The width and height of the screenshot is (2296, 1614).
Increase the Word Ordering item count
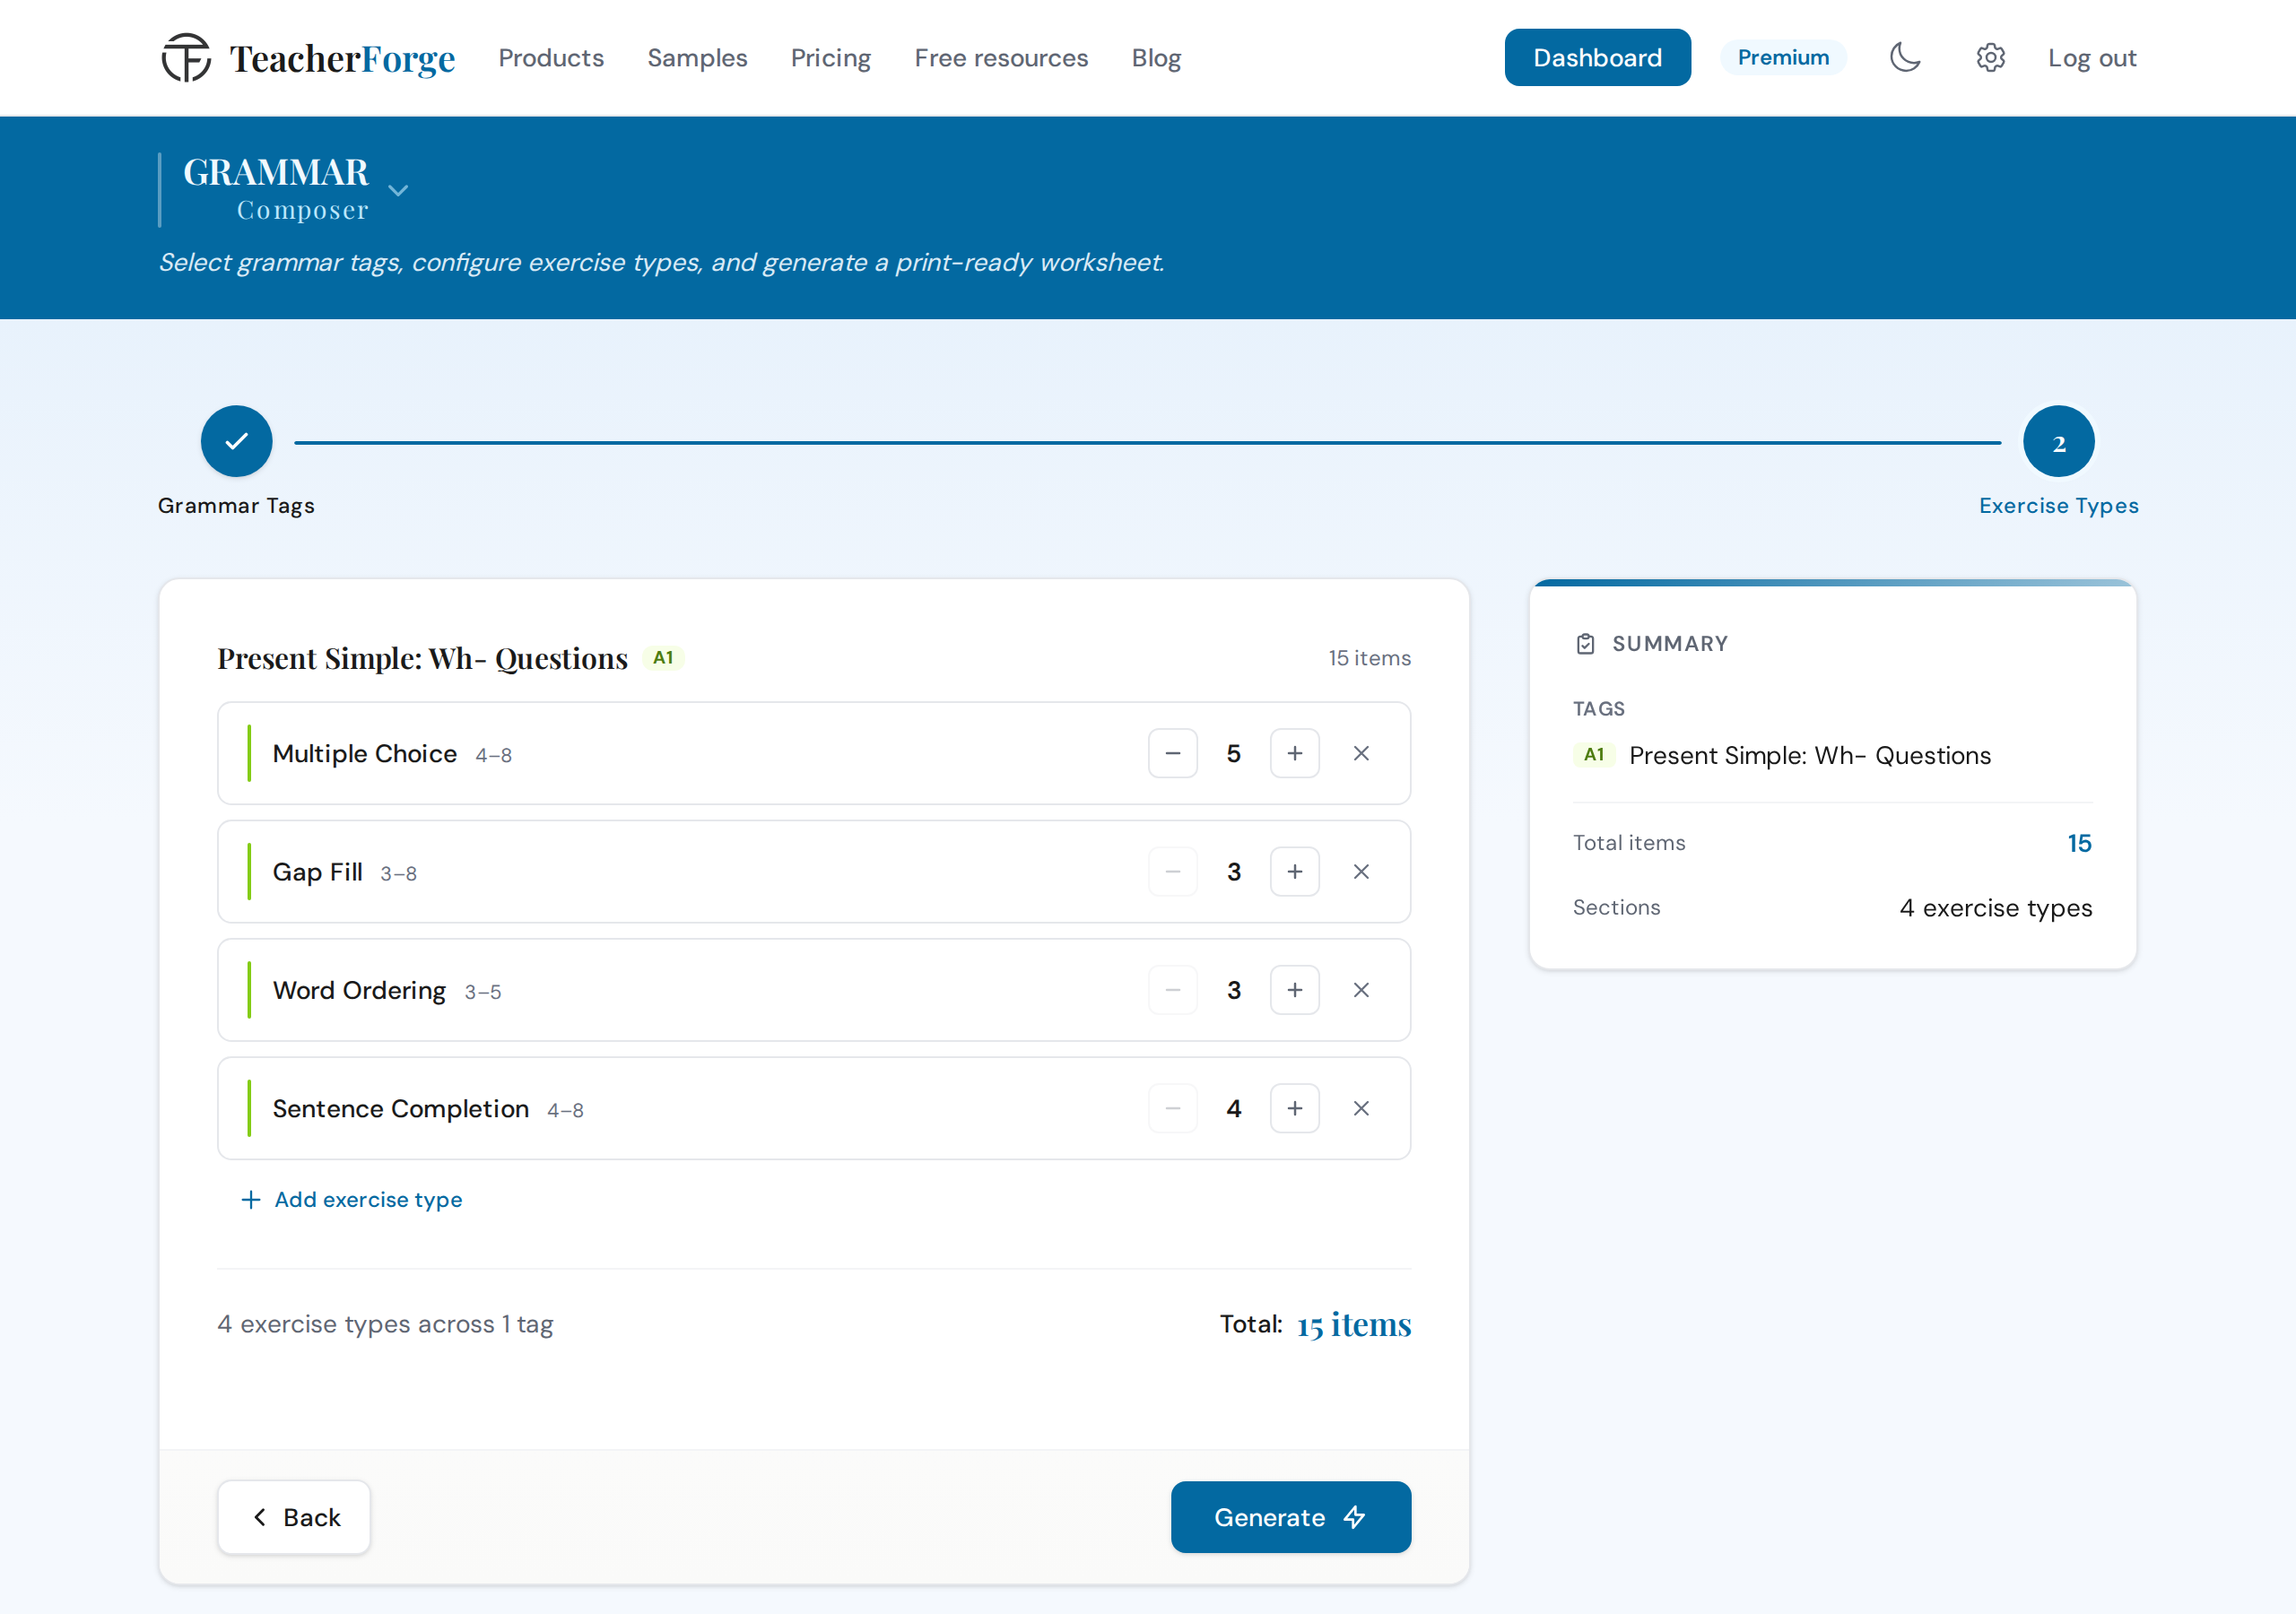[1294, 990]
